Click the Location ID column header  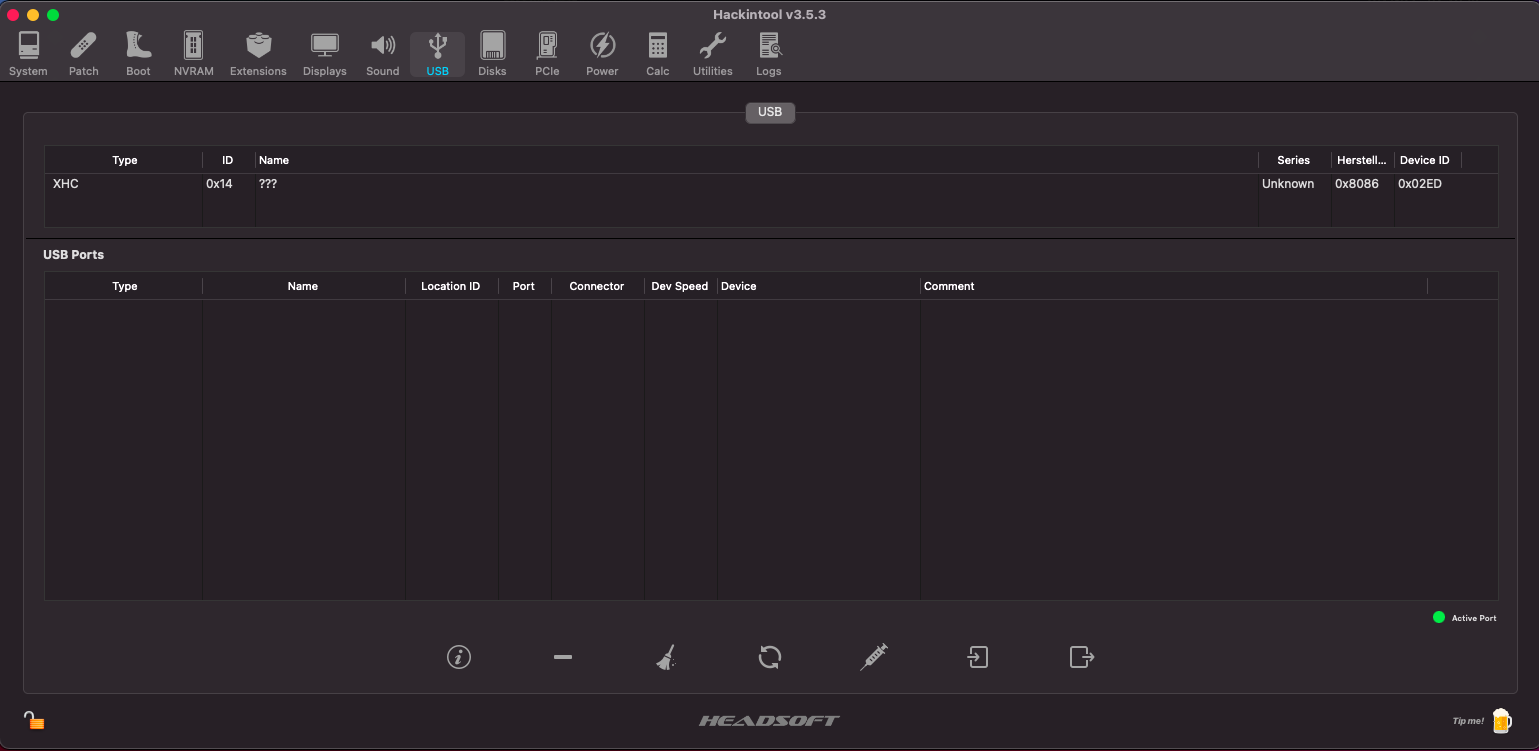pyautogui.click(x=451, y=286)
